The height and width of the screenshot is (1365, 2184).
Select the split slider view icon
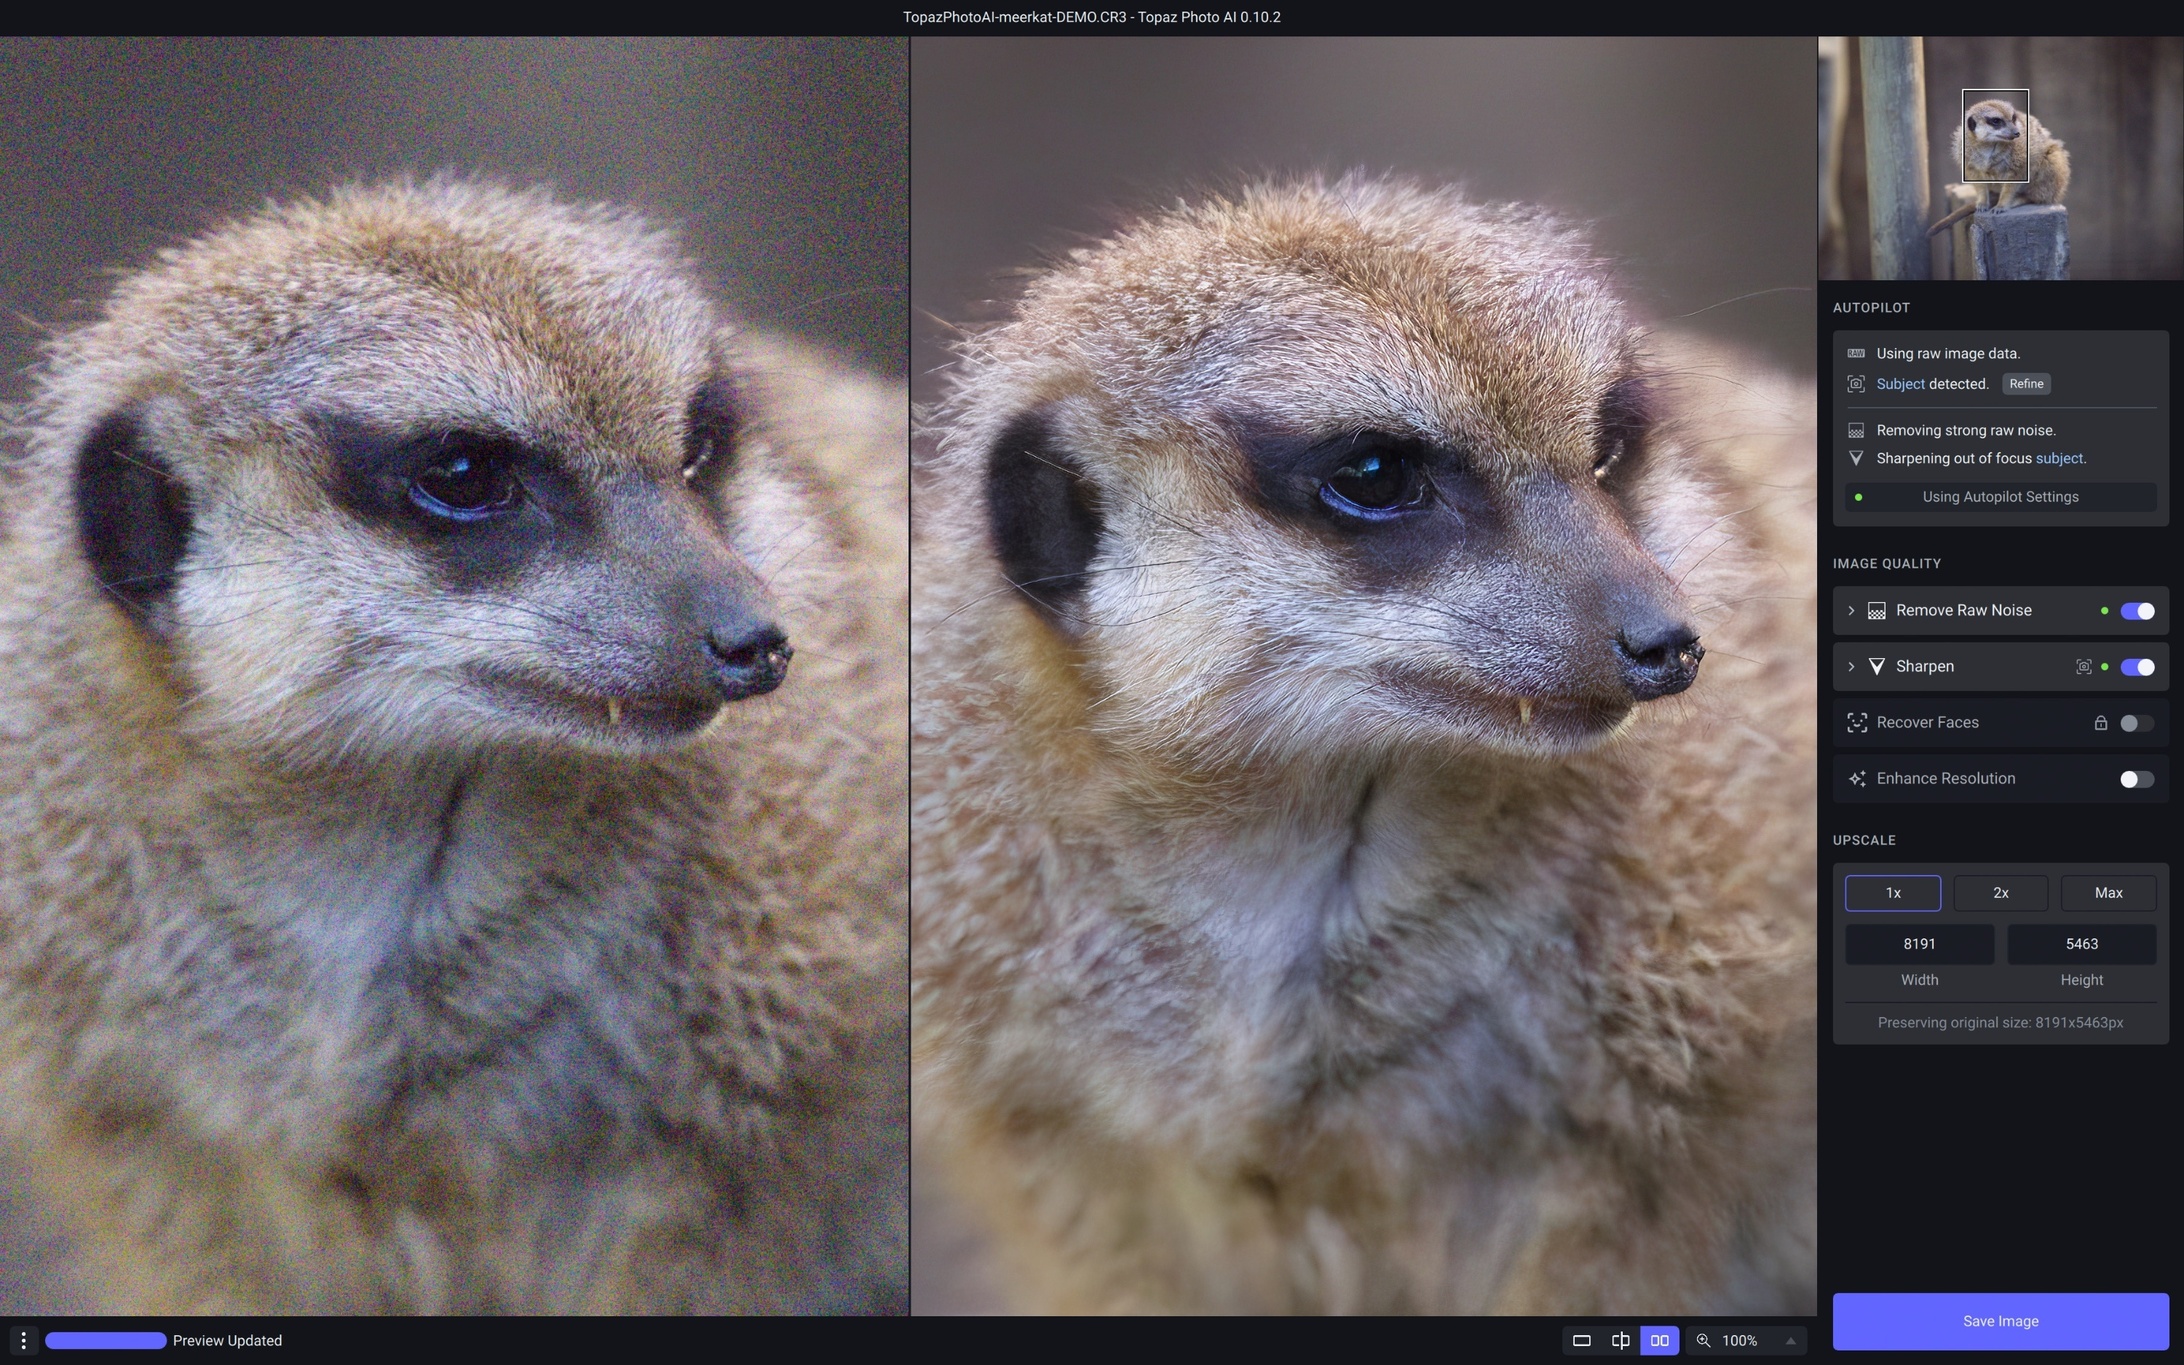[x=1620, y=1341]
